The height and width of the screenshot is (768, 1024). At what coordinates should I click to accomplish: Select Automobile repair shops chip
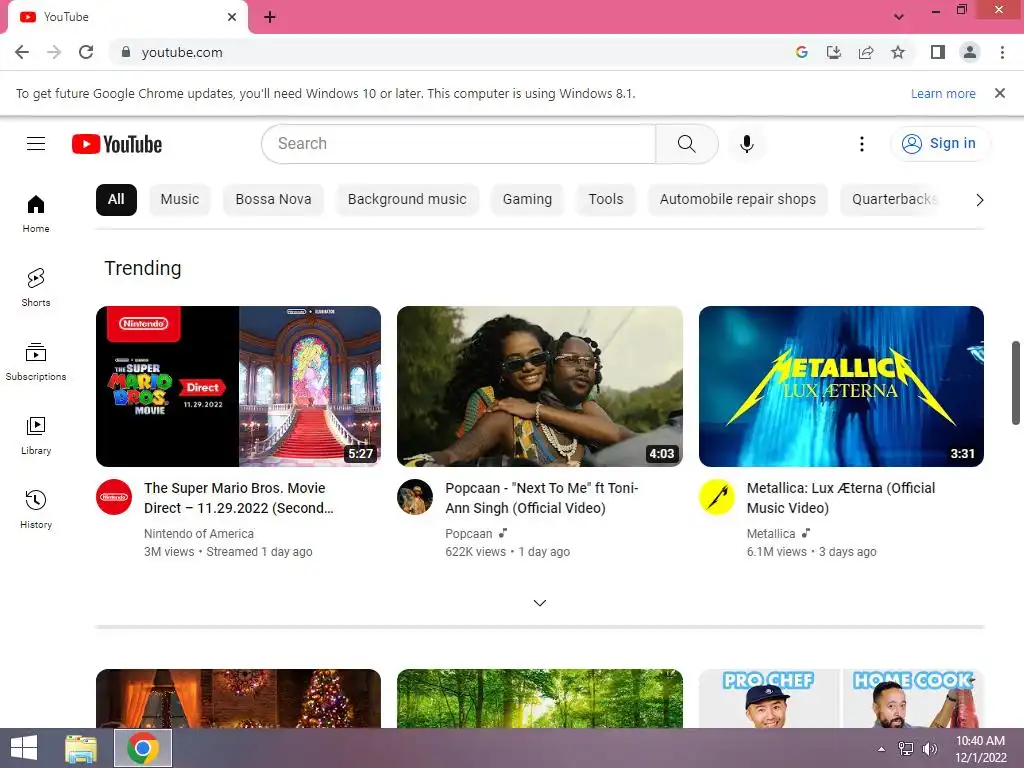[737, 200]
